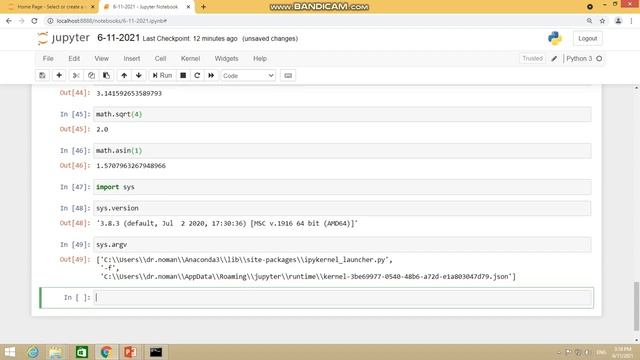Interrupt the kernel with stop icon
The image size is (640, 360).
pos(183,76)
